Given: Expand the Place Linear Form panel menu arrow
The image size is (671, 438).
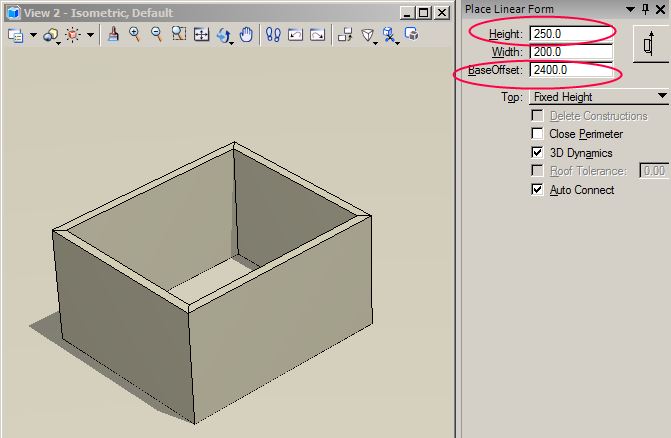Looking at the screenshot, I should [629, 10].
